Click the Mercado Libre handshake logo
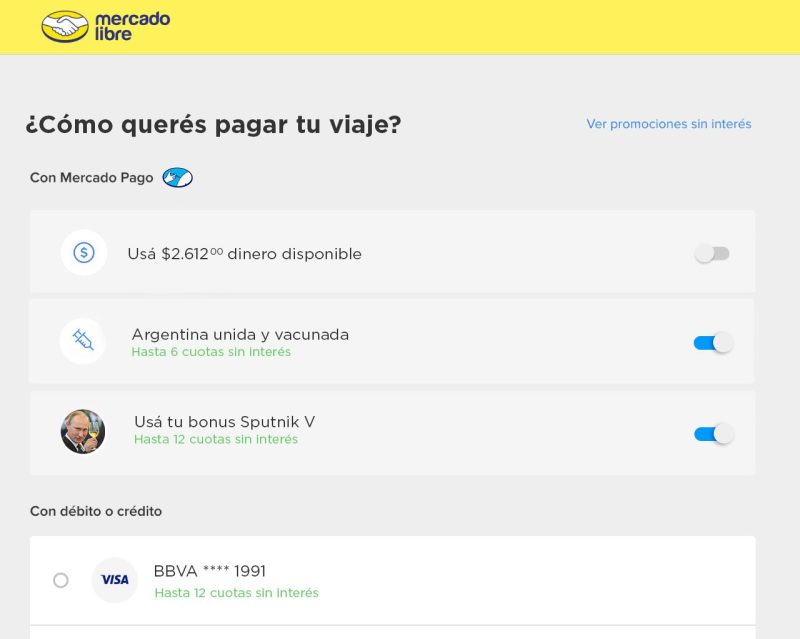Screen dimensions: 800x639 (x=65, y=27)
